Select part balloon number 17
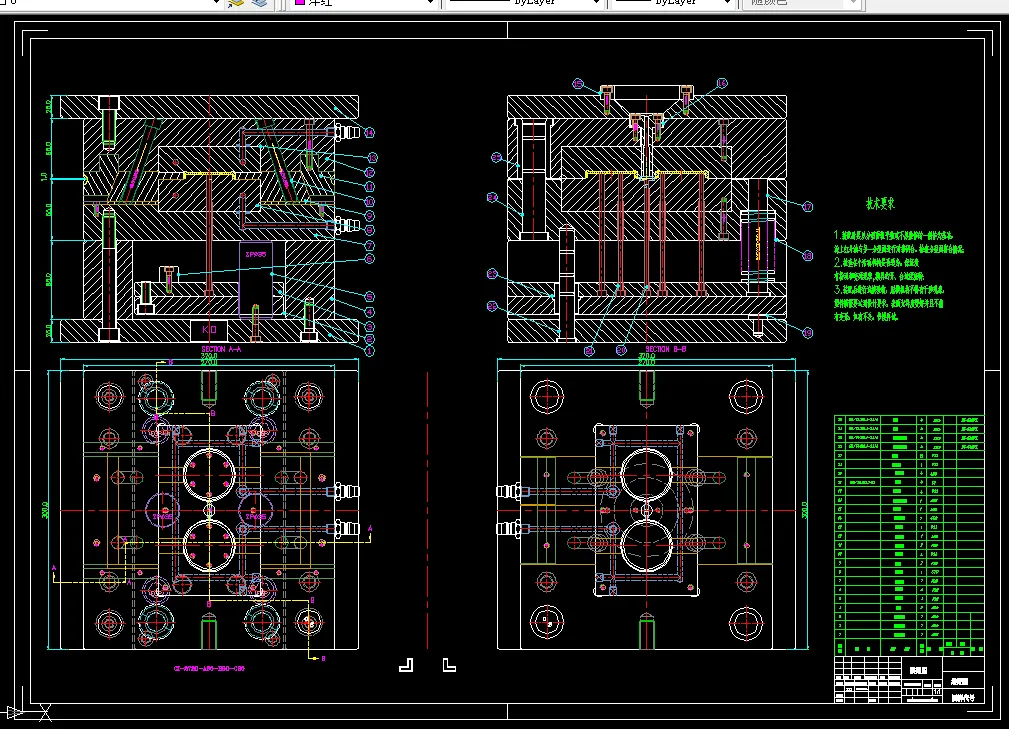The image size is (1009, 729). click(808, 207)
